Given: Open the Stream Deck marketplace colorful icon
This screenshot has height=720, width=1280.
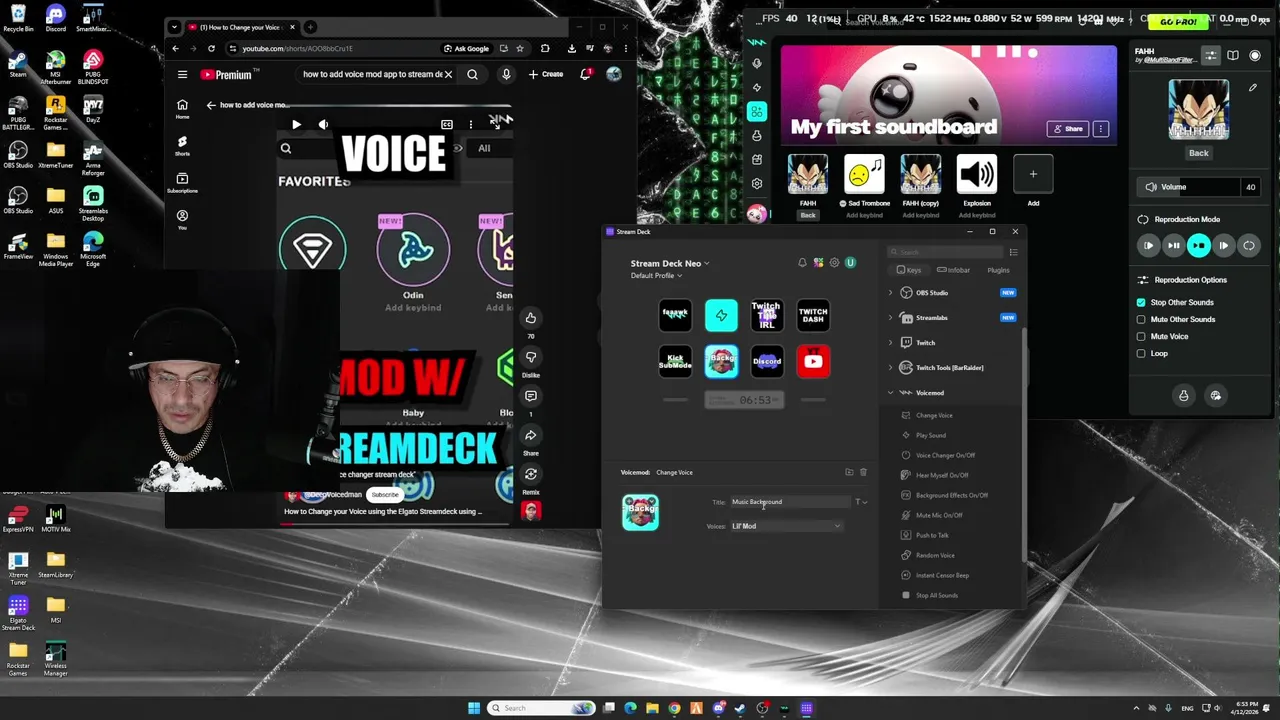Looking at the screenshot, I should 818,263.
